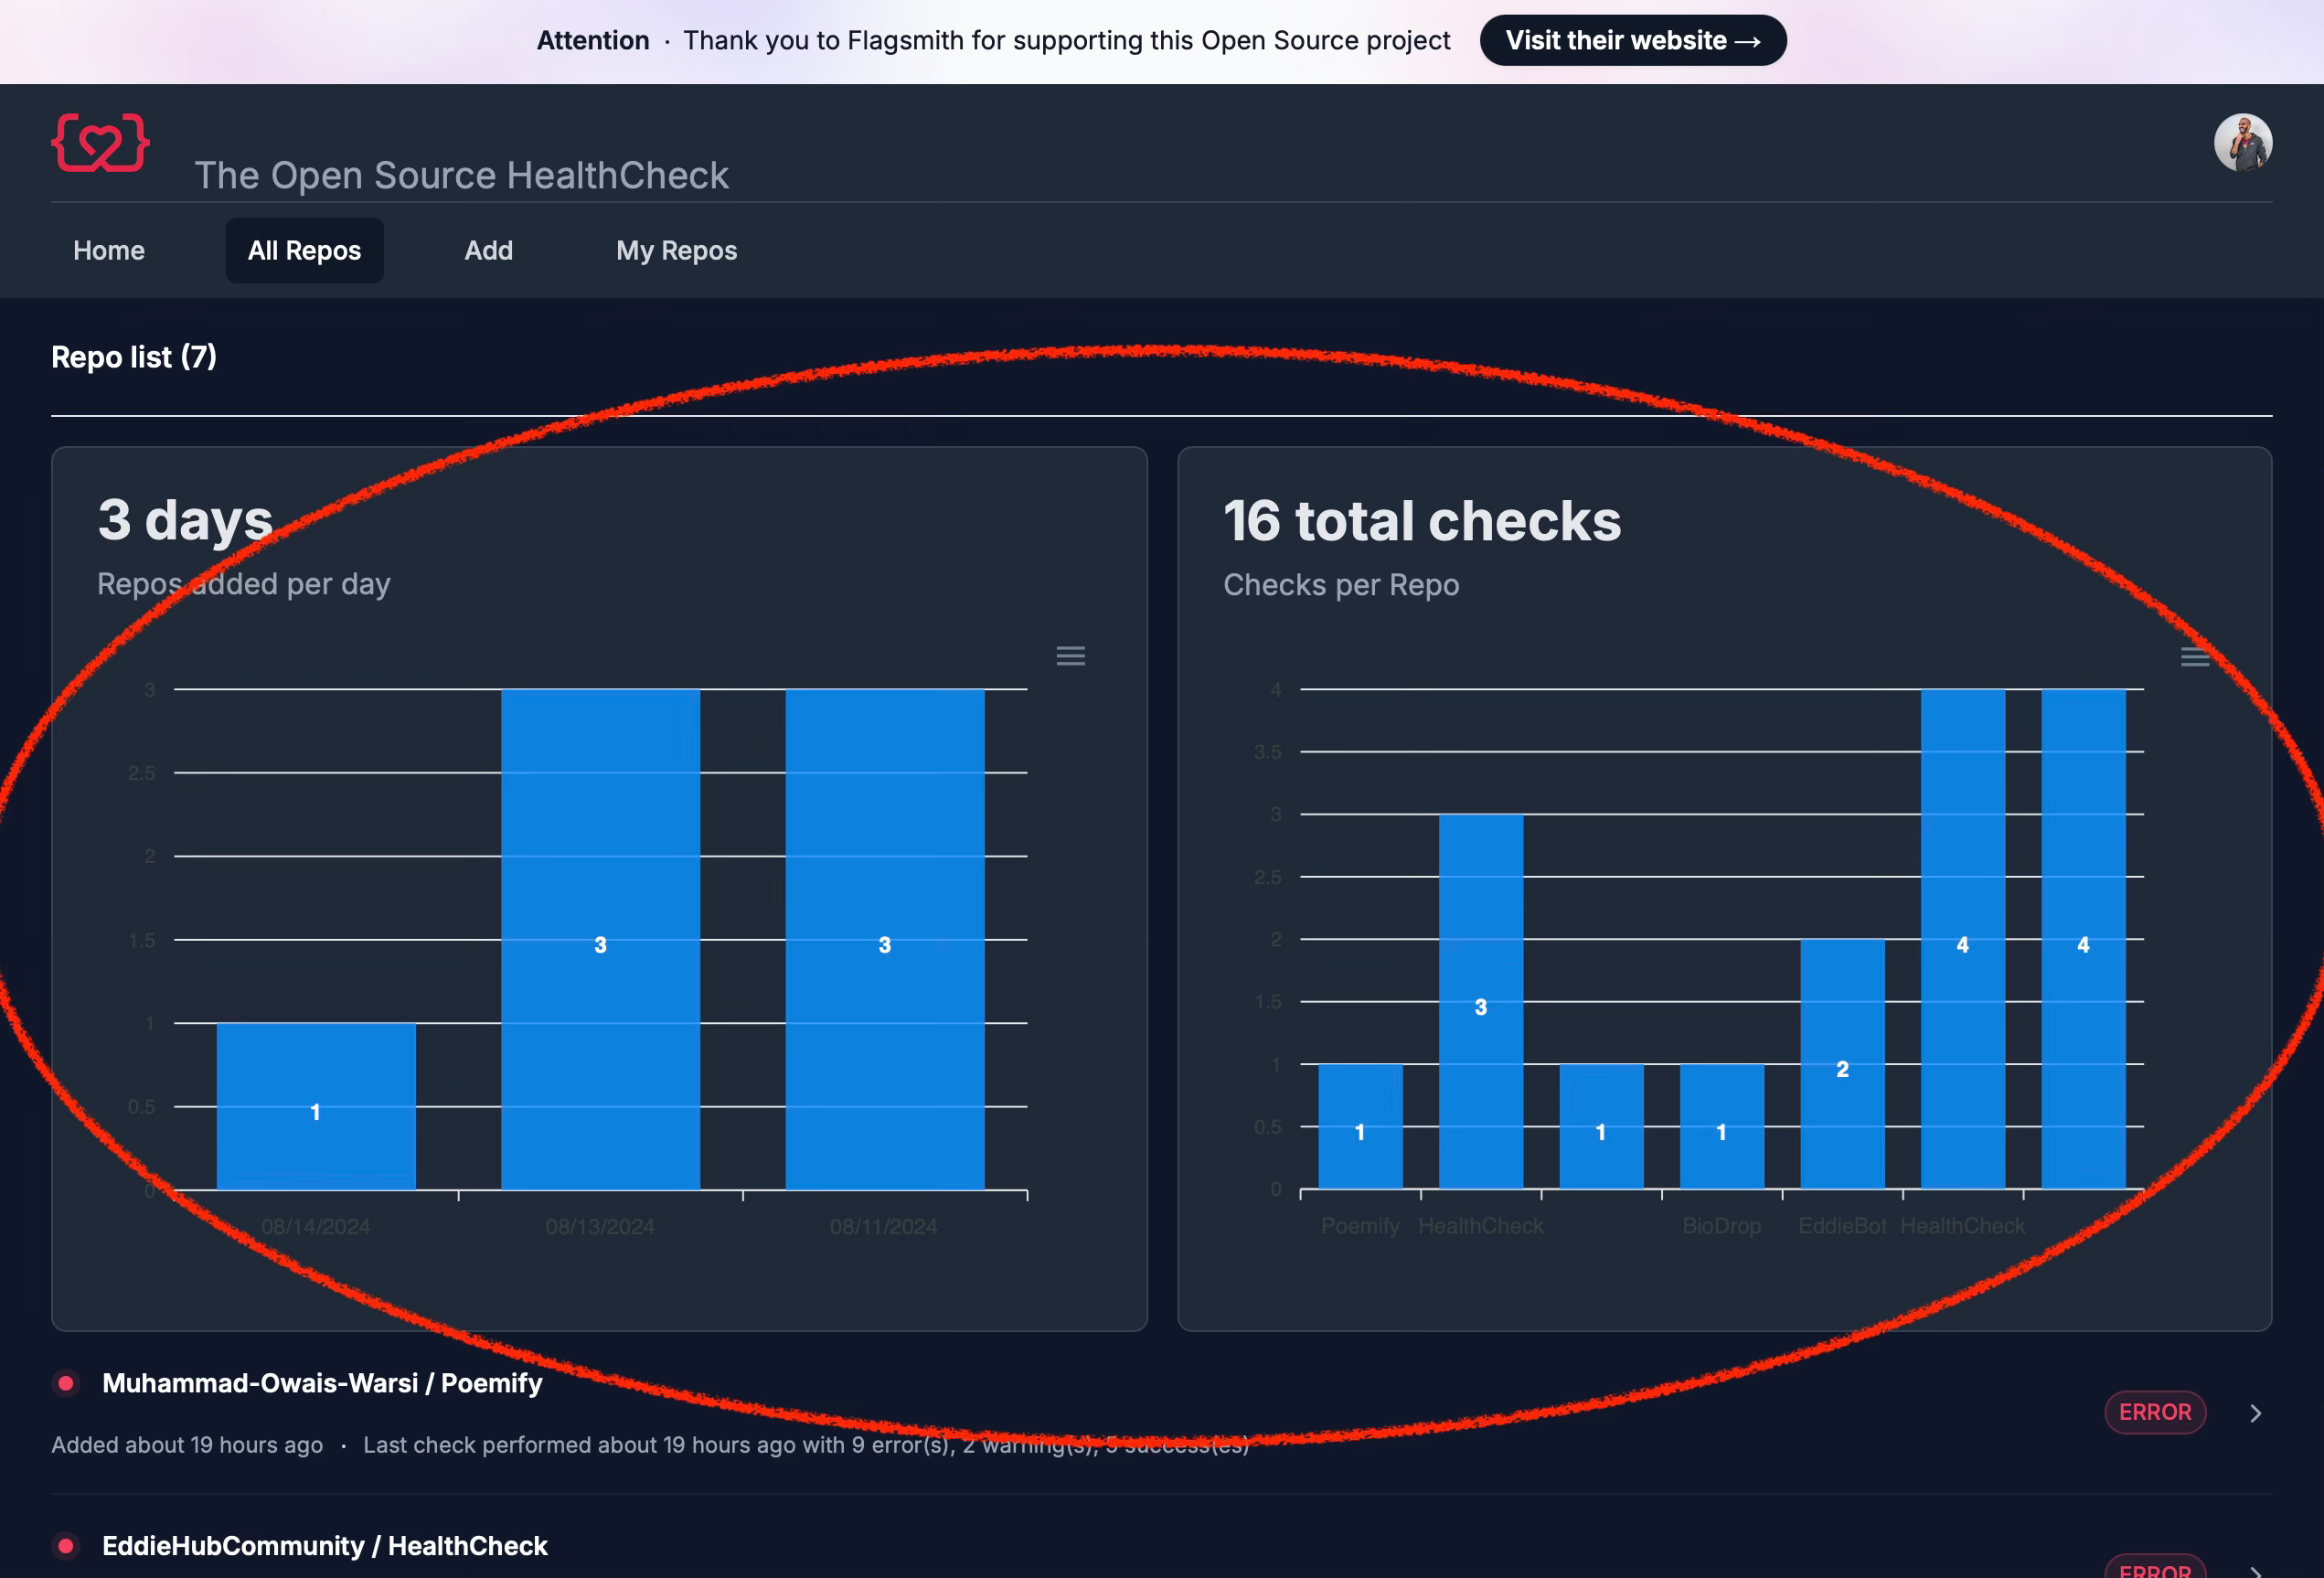Go to the Home tab

click(109, 250)
